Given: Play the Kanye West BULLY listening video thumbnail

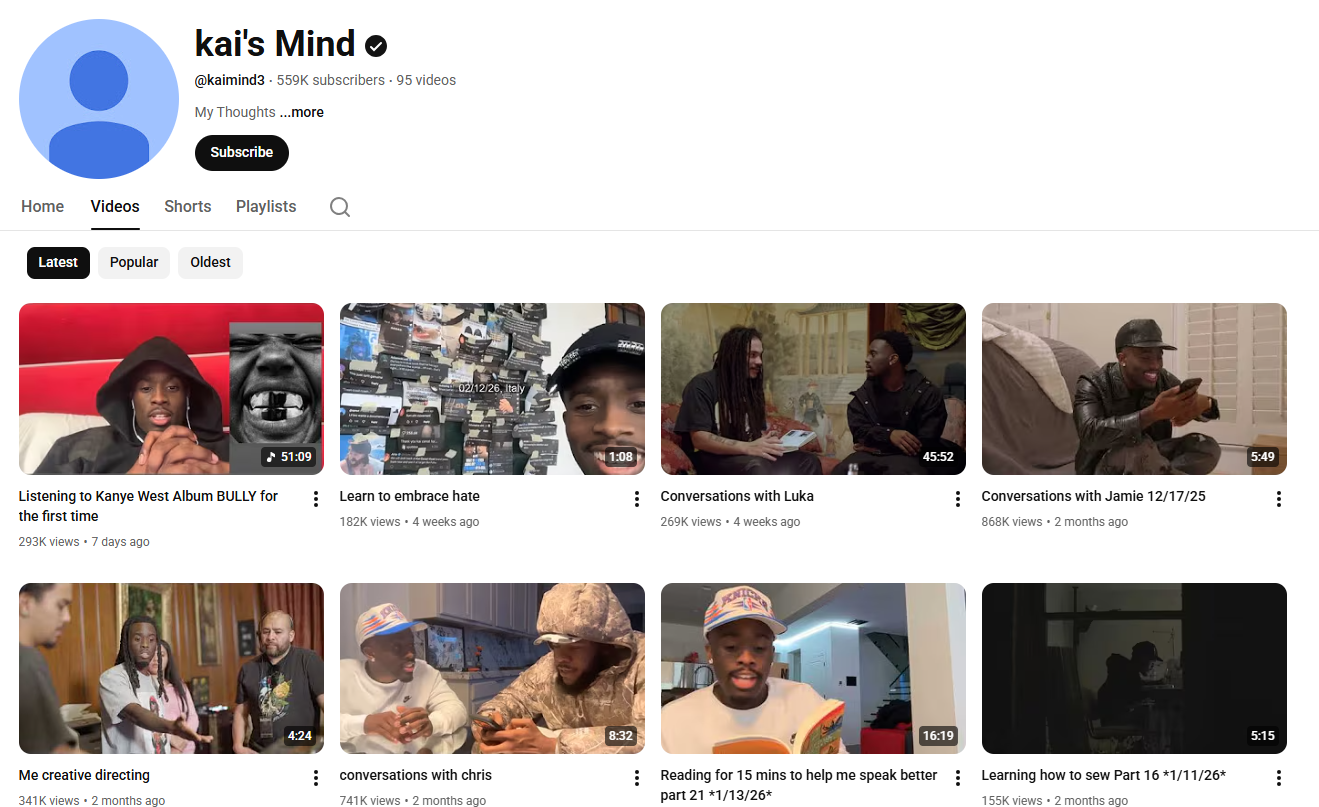Looking at the screenshot, I should coord(171,389).
